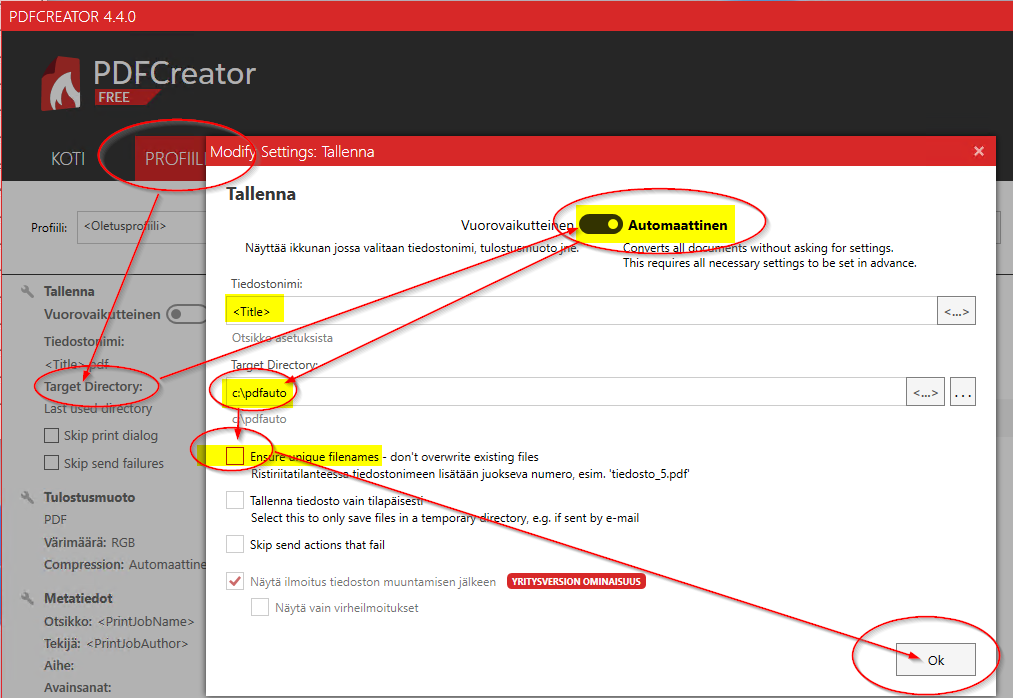1013x698 pixels.
Task: Open the Metatiedot section in left panel
Action: [78, 598]
